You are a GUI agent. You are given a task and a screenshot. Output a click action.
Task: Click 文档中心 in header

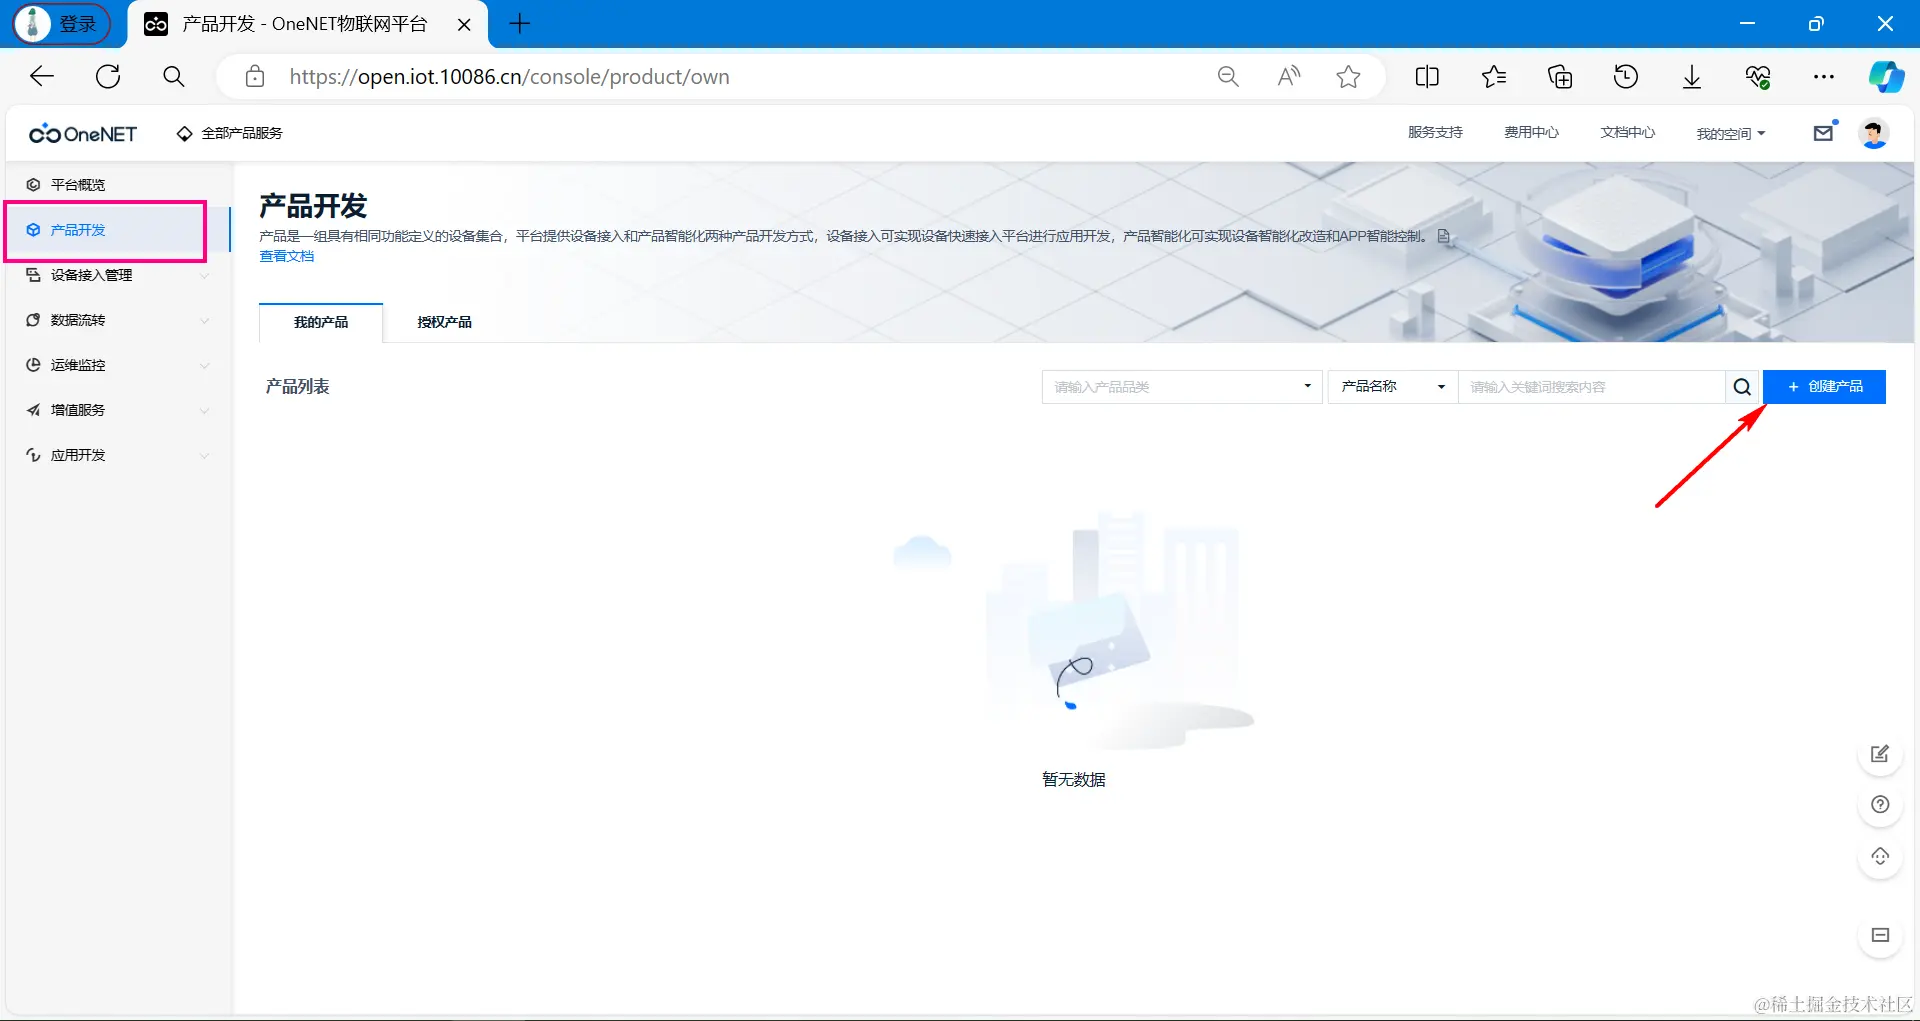(x=1627, y=132)
